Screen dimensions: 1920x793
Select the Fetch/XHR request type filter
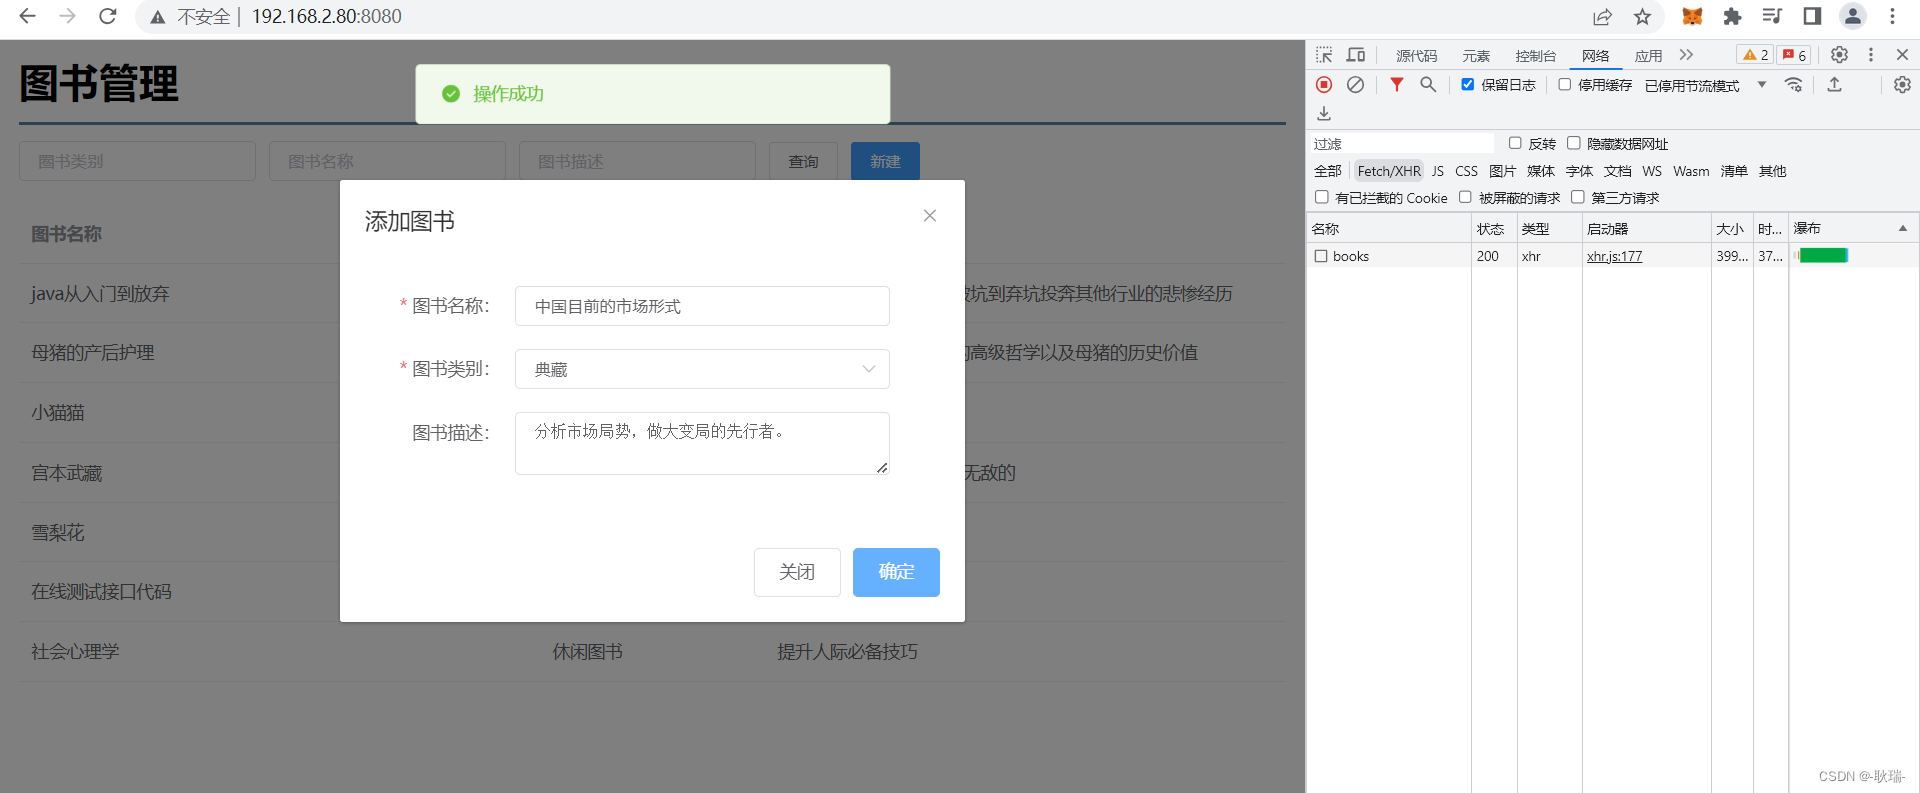pos(1389,171)
